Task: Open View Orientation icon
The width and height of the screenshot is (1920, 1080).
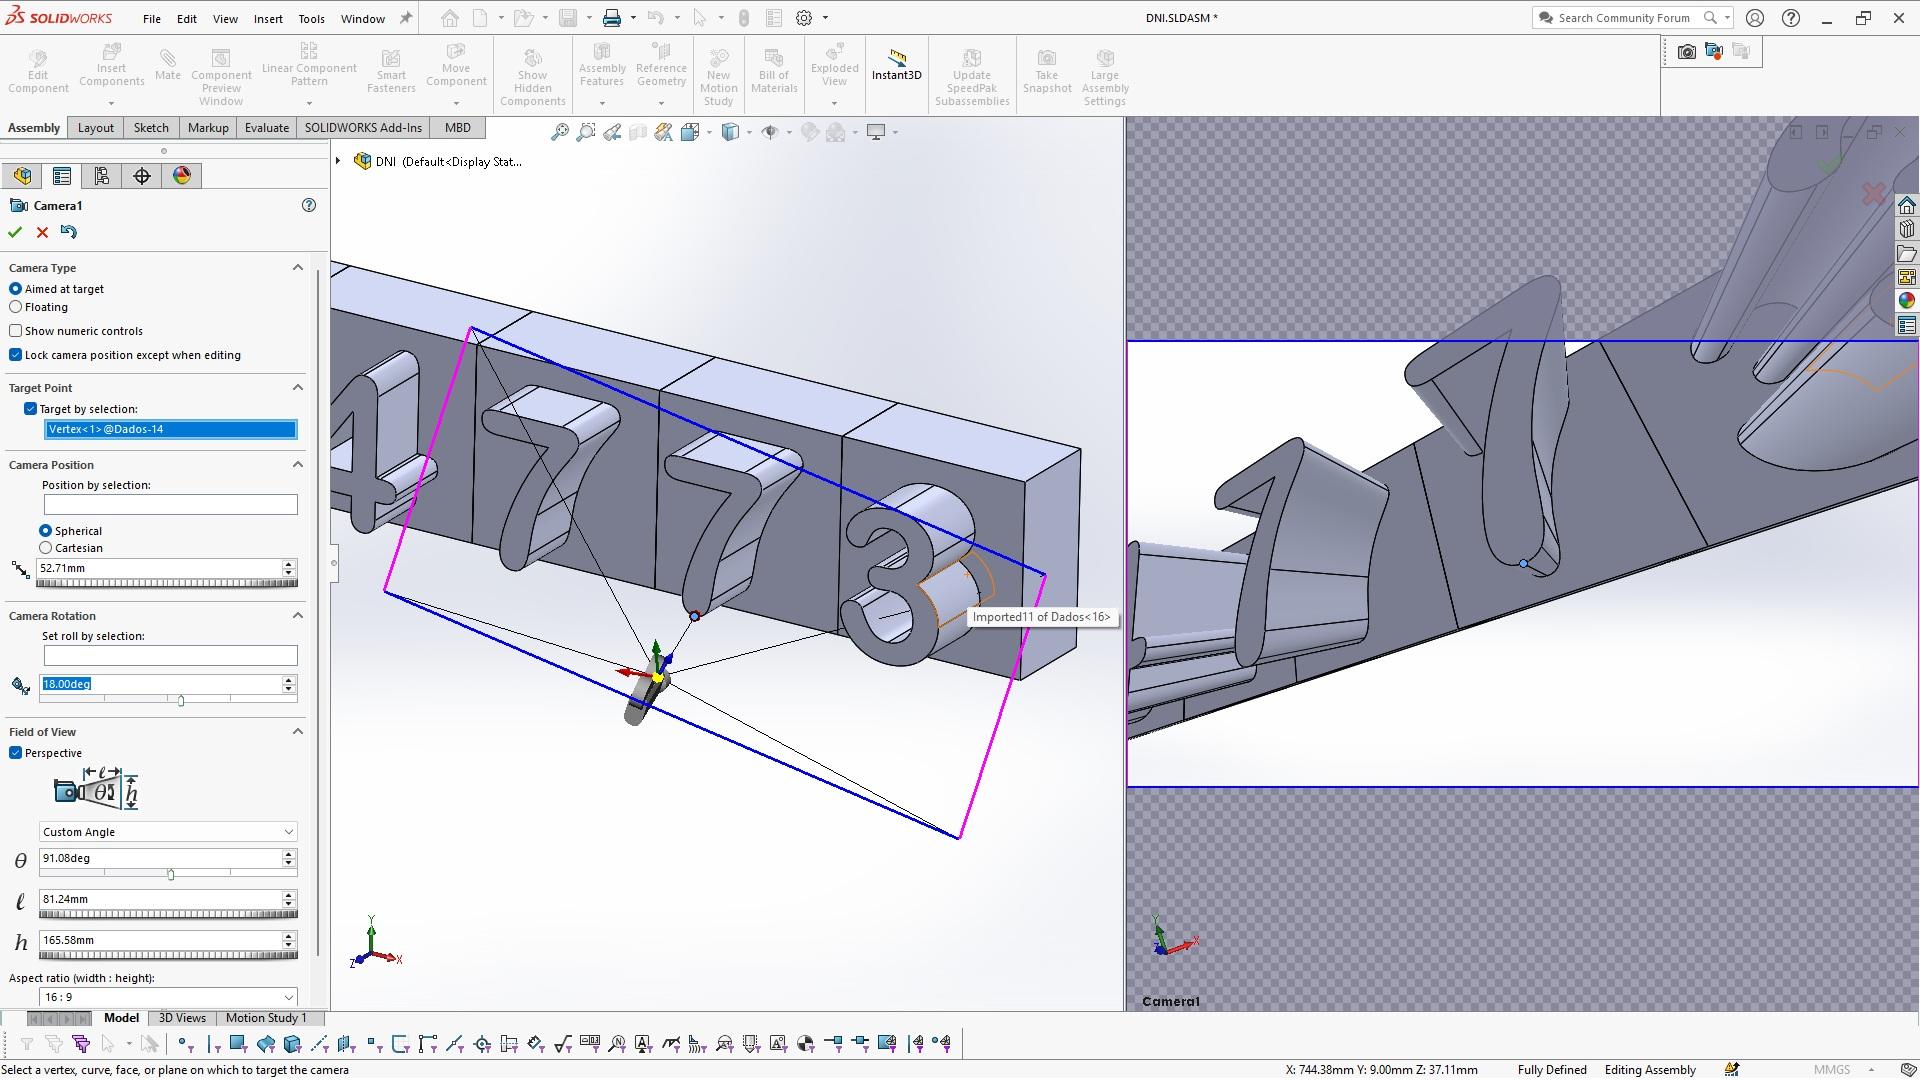Action: click(690, 132)
